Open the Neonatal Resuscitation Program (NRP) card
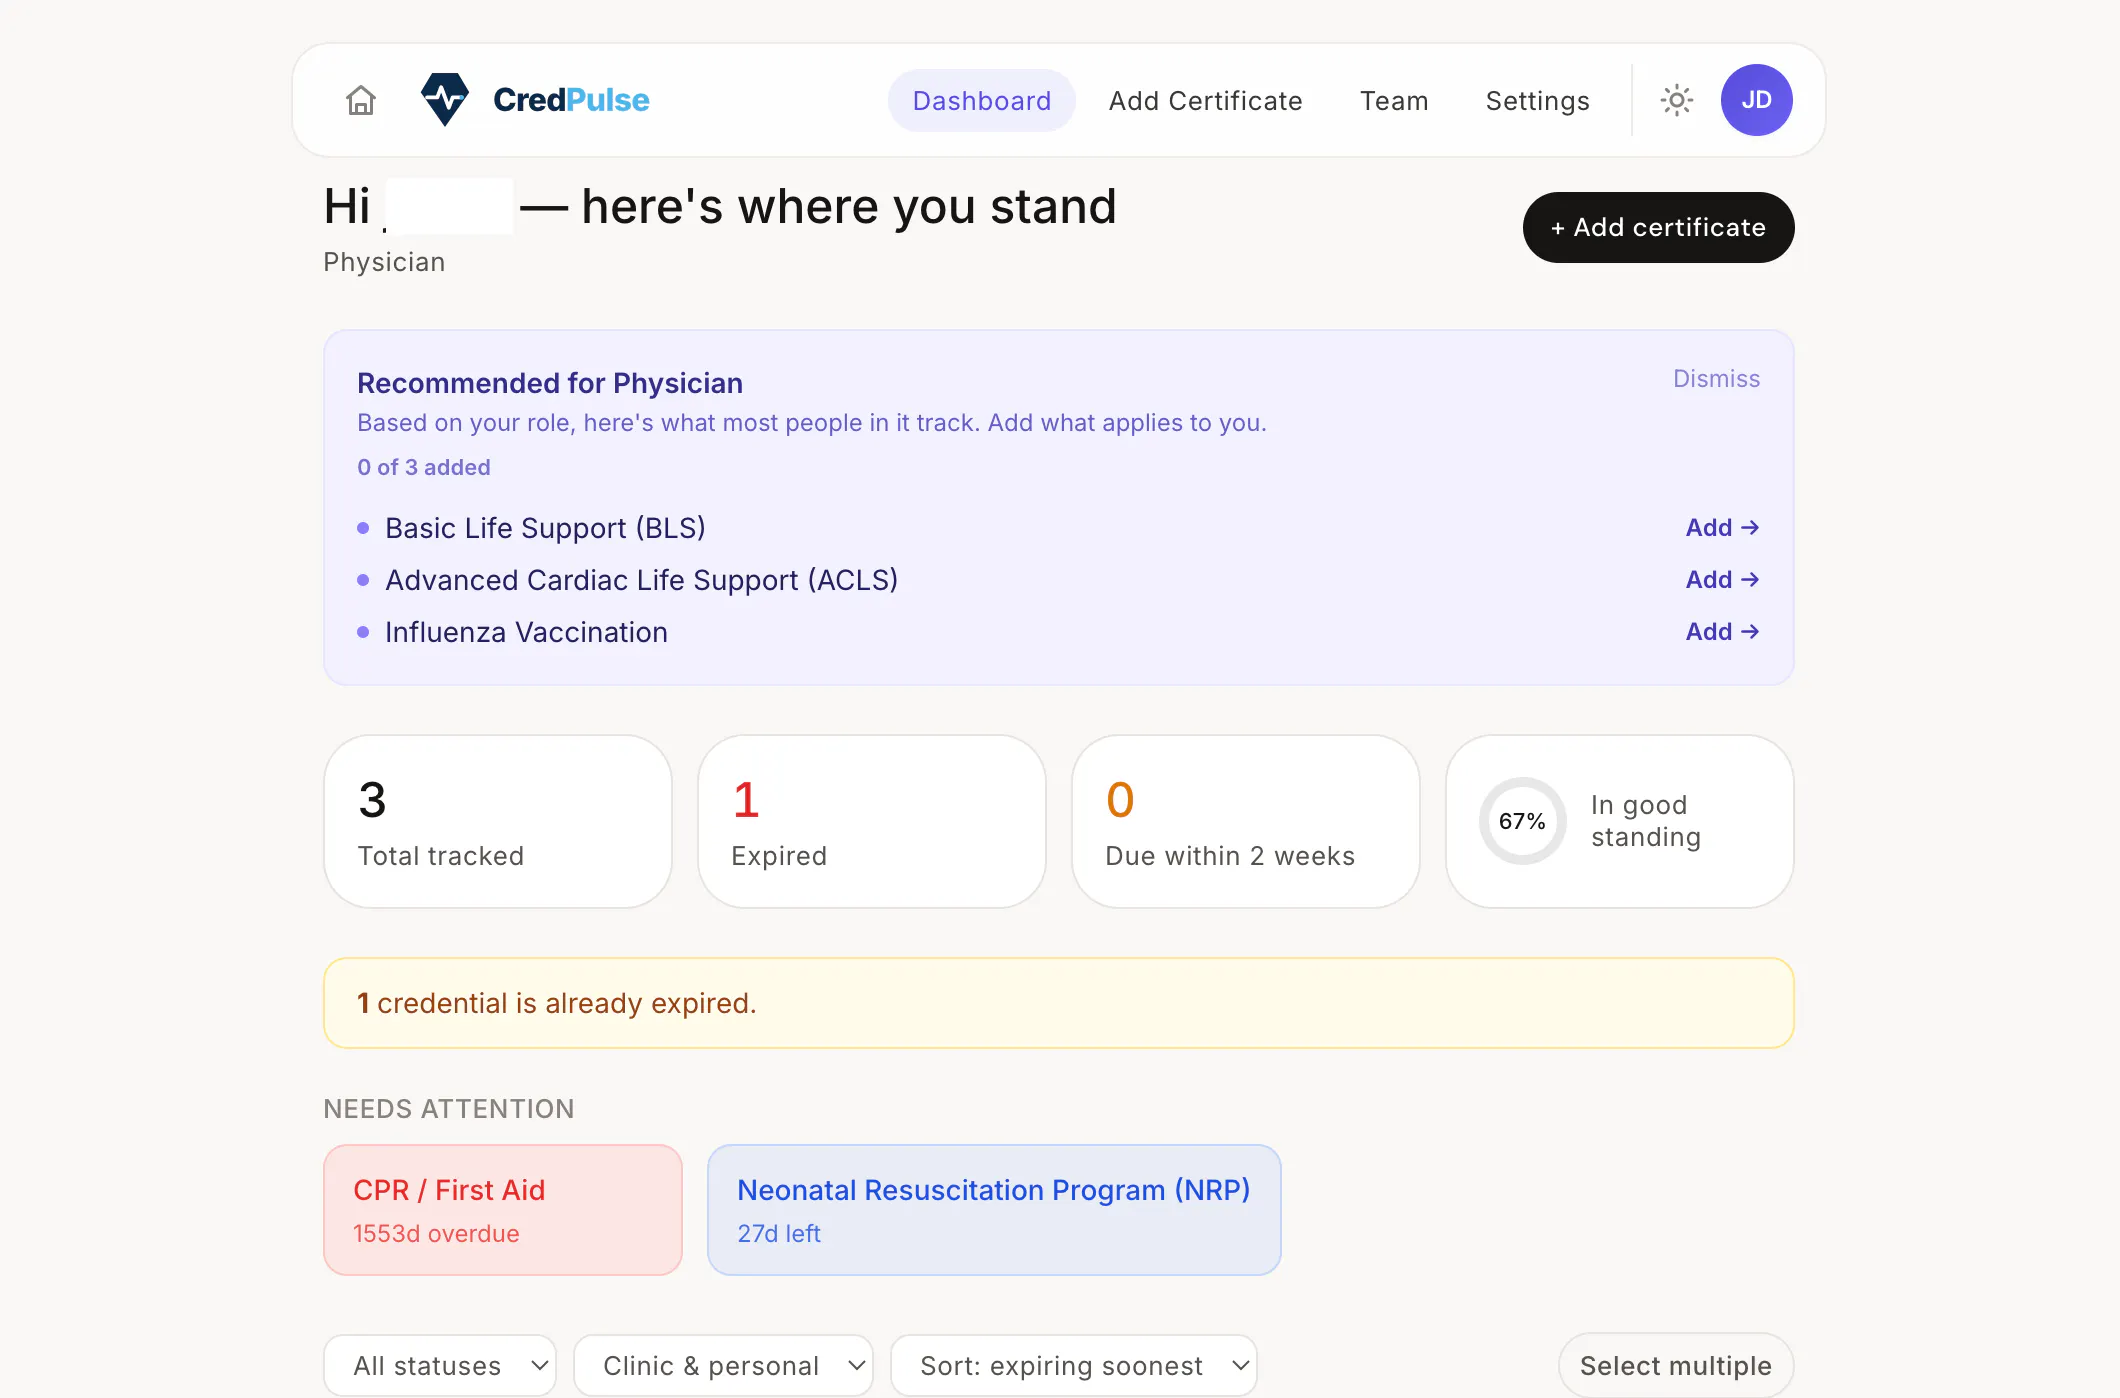The image size is (2120, 1398). coord(994,1210)
